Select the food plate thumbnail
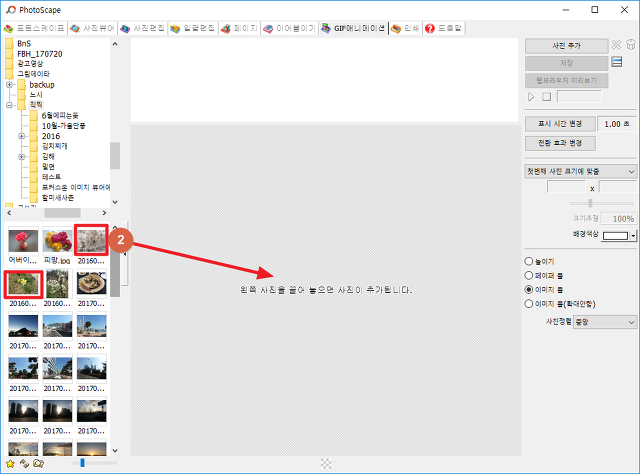 (91, 283)
